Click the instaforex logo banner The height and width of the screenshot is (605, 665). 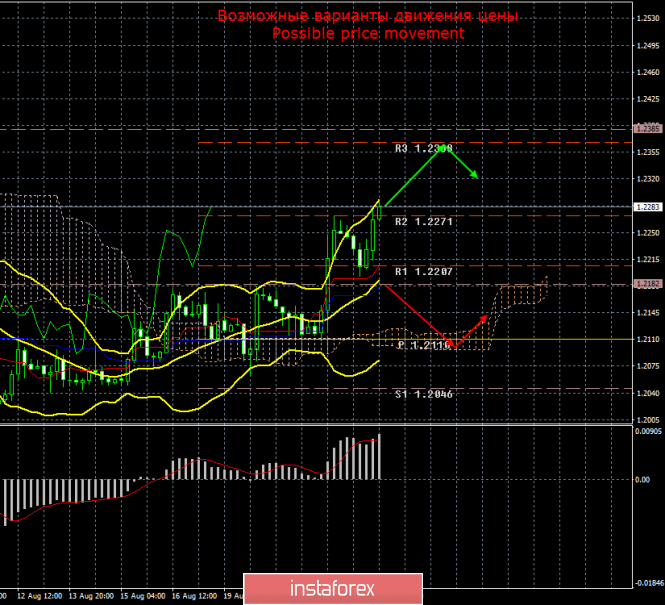click(333, 589)
